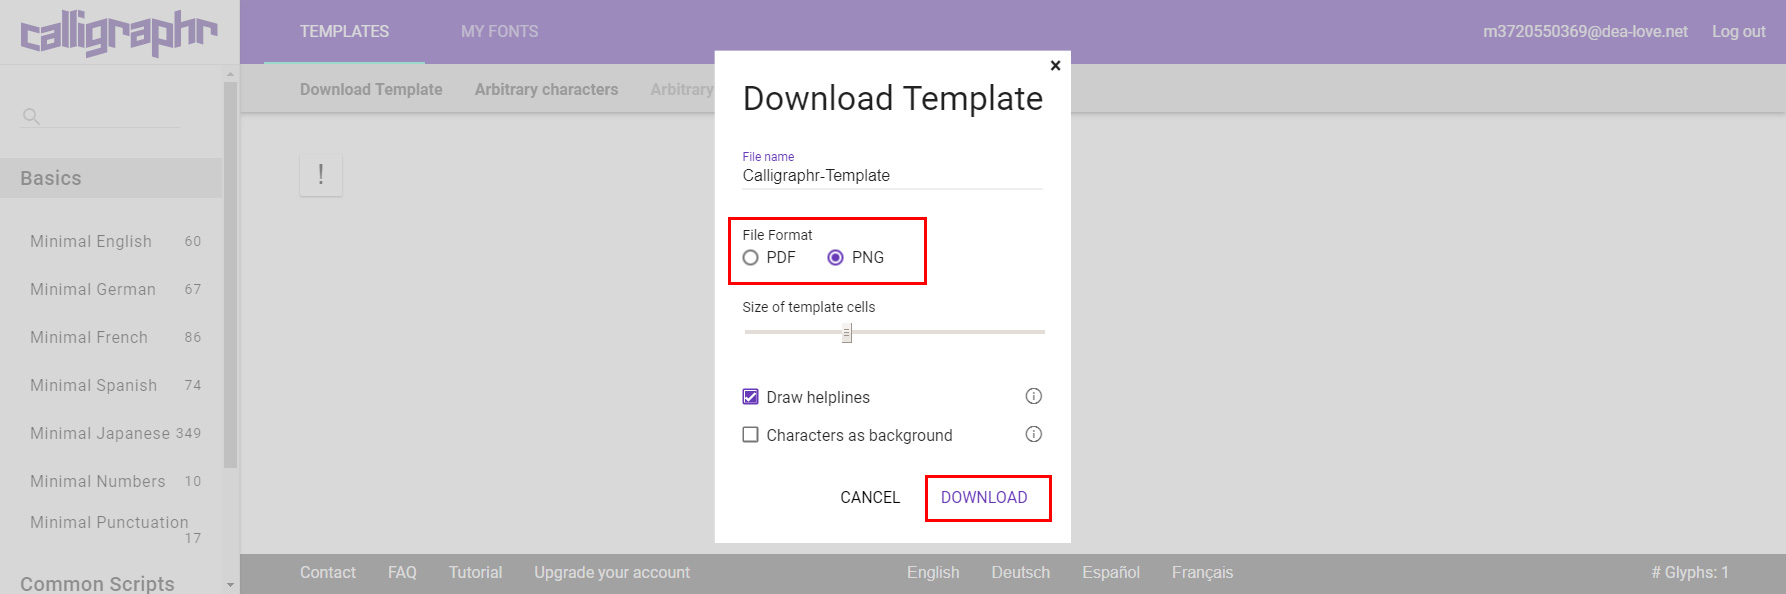Collapse the Basics section in sidebar
1786x594 pixels.
(51, 178)
